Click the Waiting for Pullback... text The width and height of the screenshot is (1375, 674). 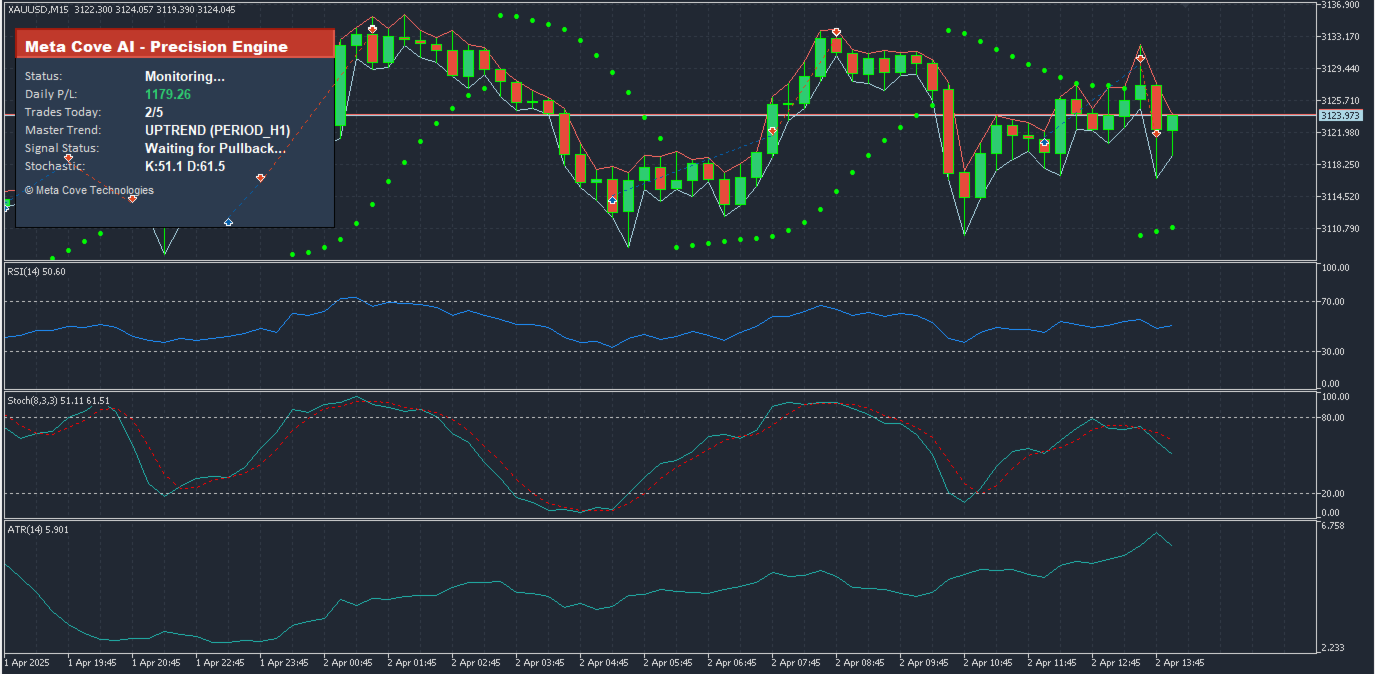[215, 148]
